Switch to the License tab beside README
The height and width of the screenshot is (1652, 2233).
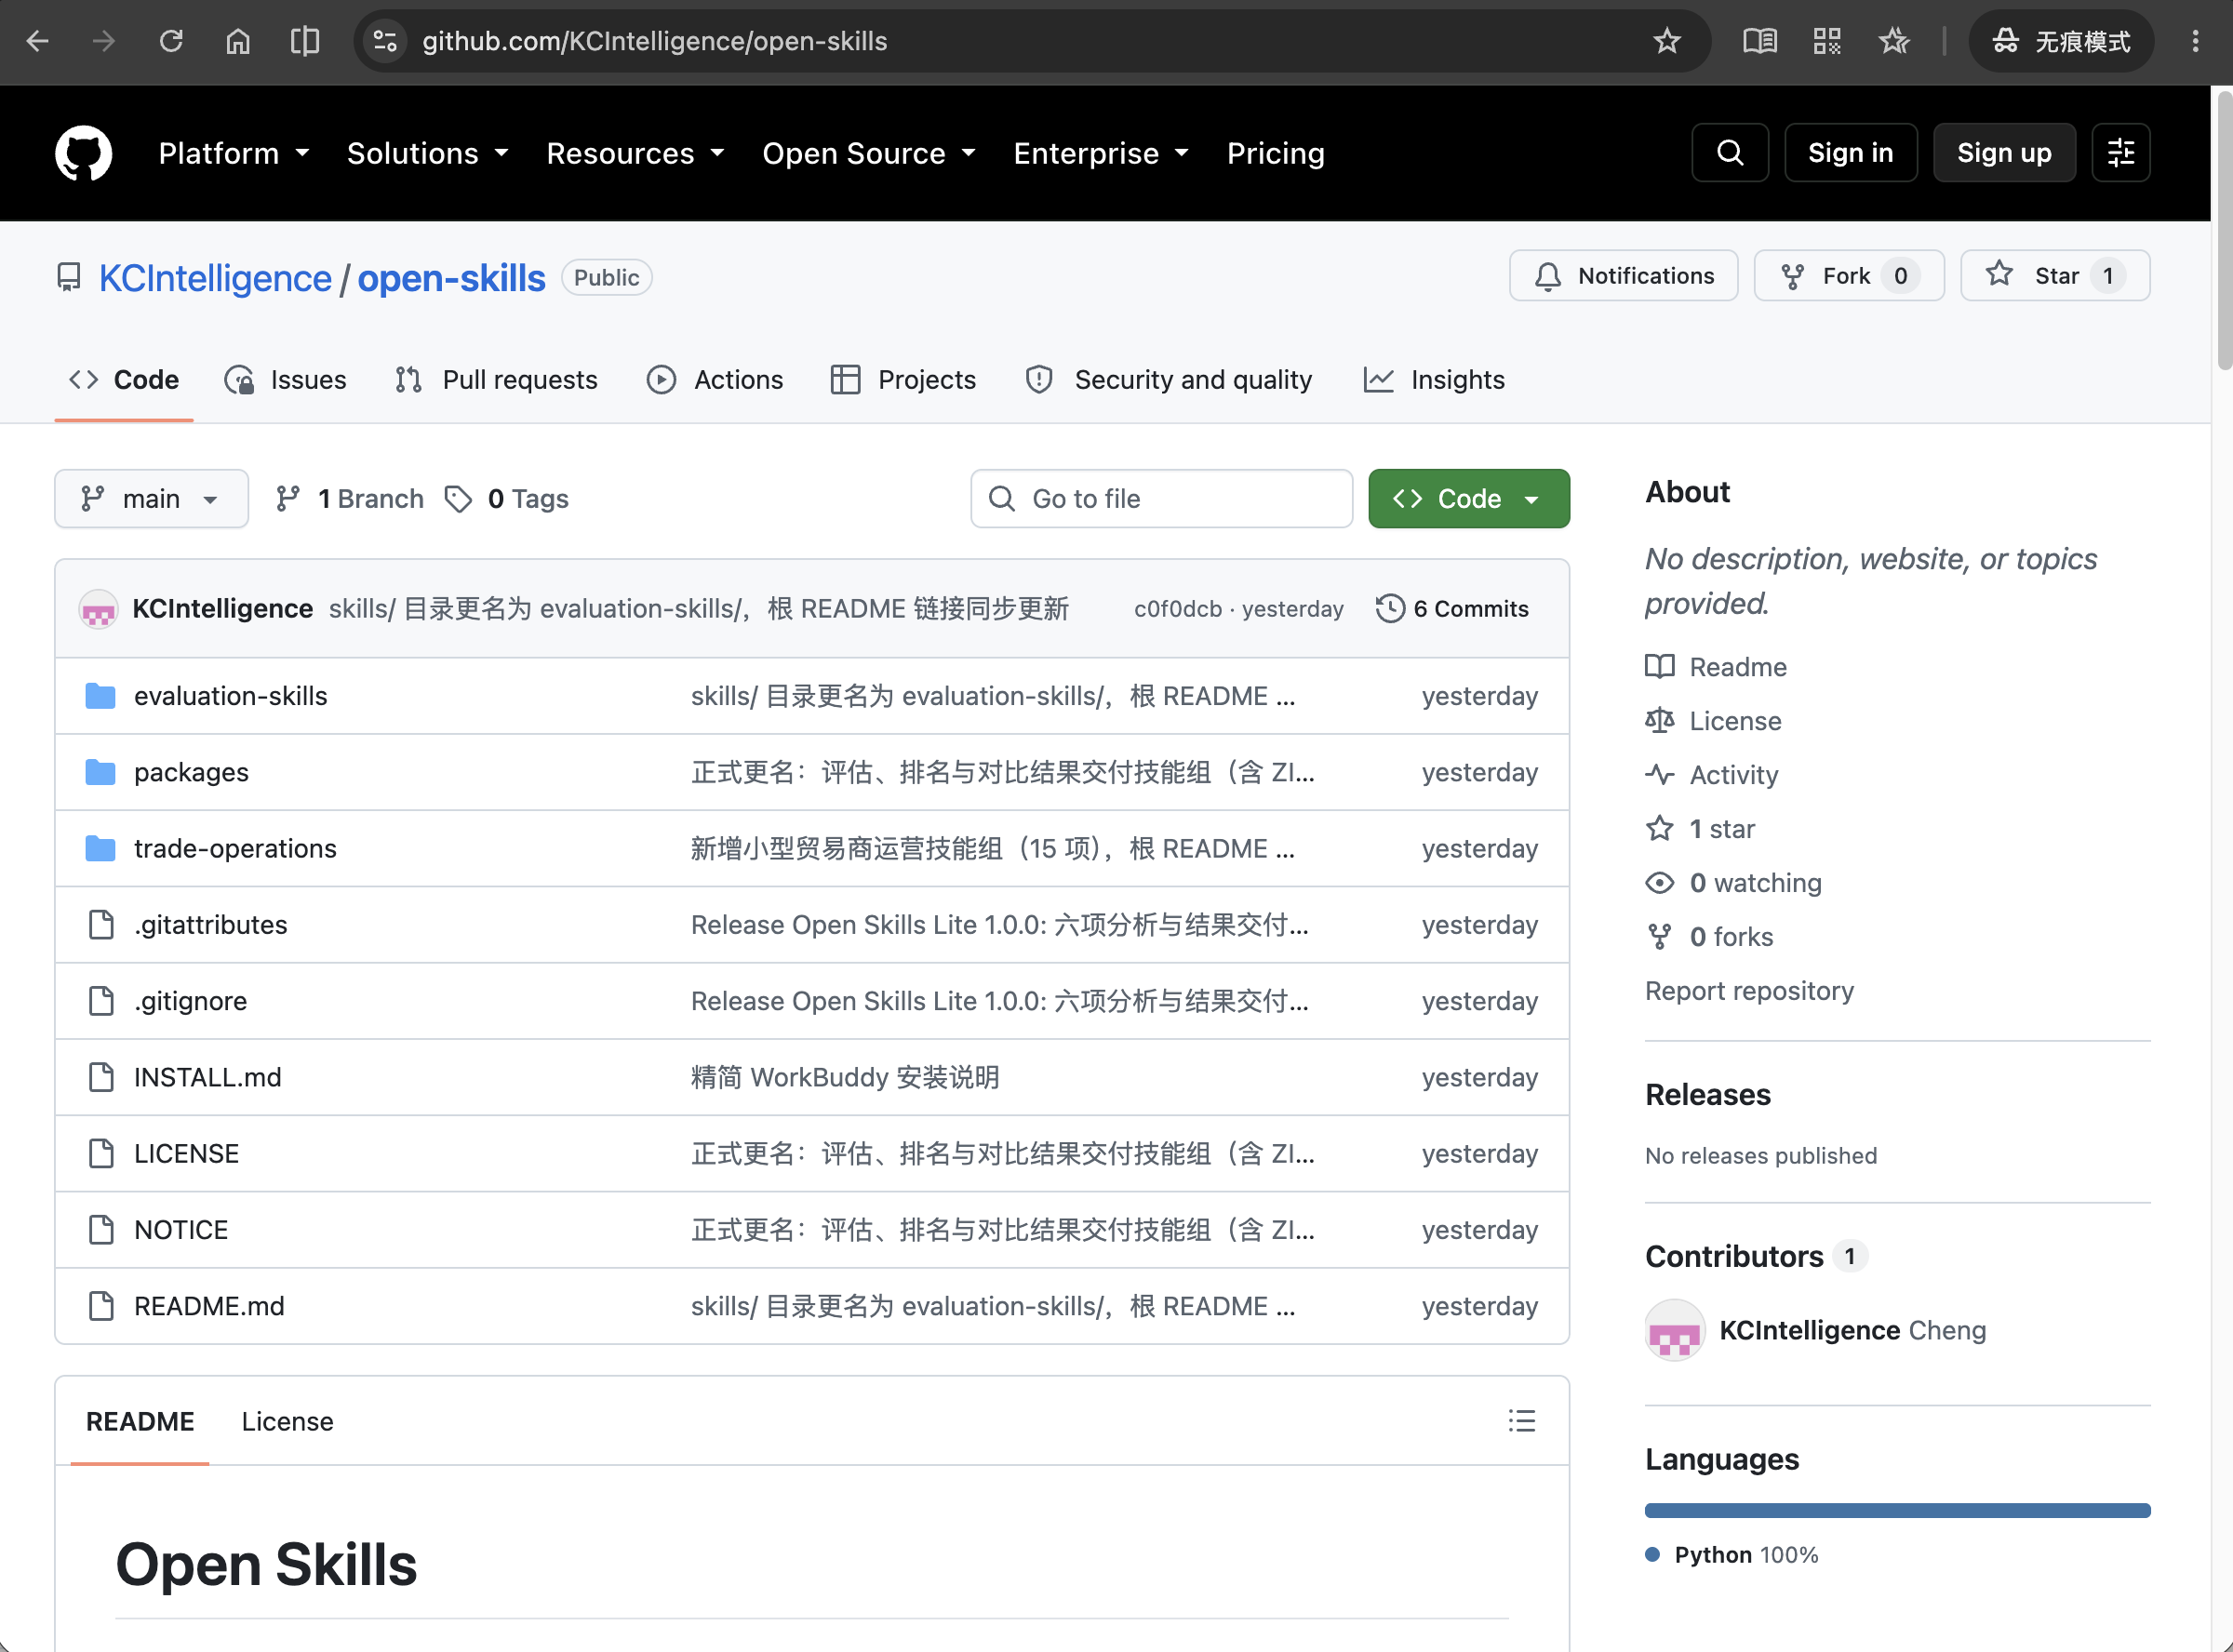287,1421
